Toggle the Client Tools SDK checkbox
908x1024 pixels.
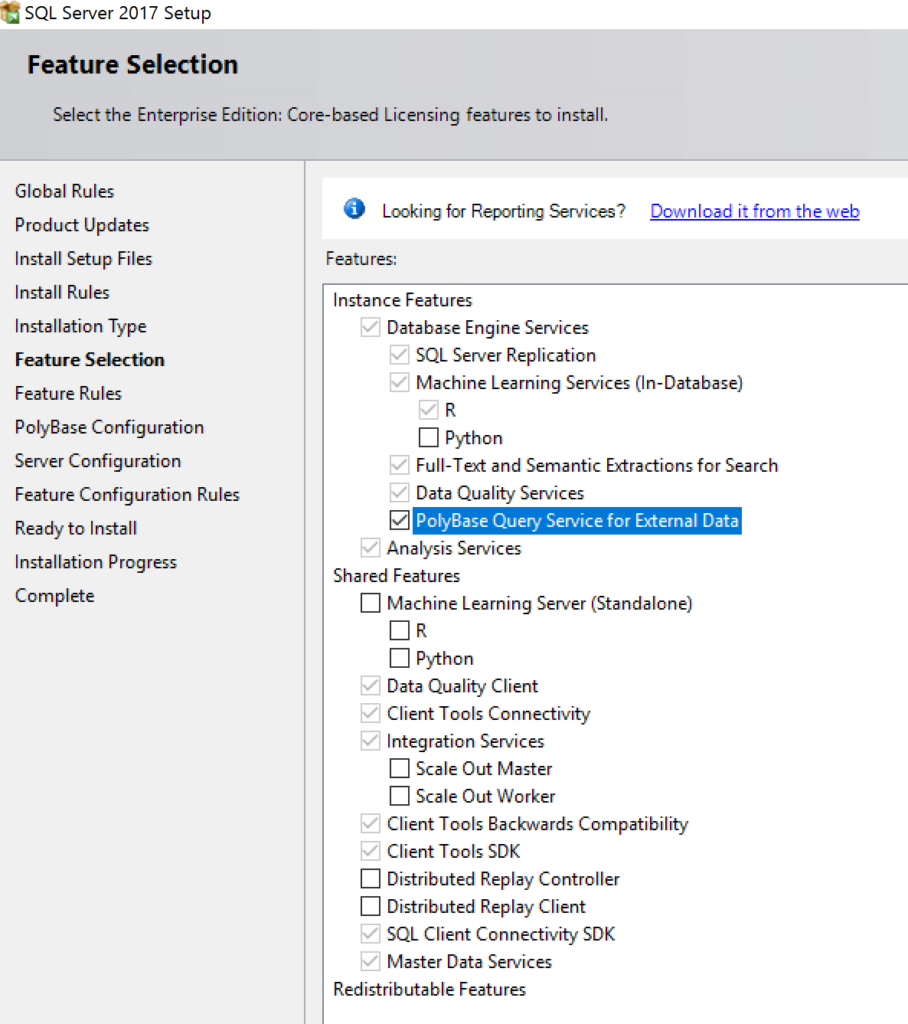(370, 851)
